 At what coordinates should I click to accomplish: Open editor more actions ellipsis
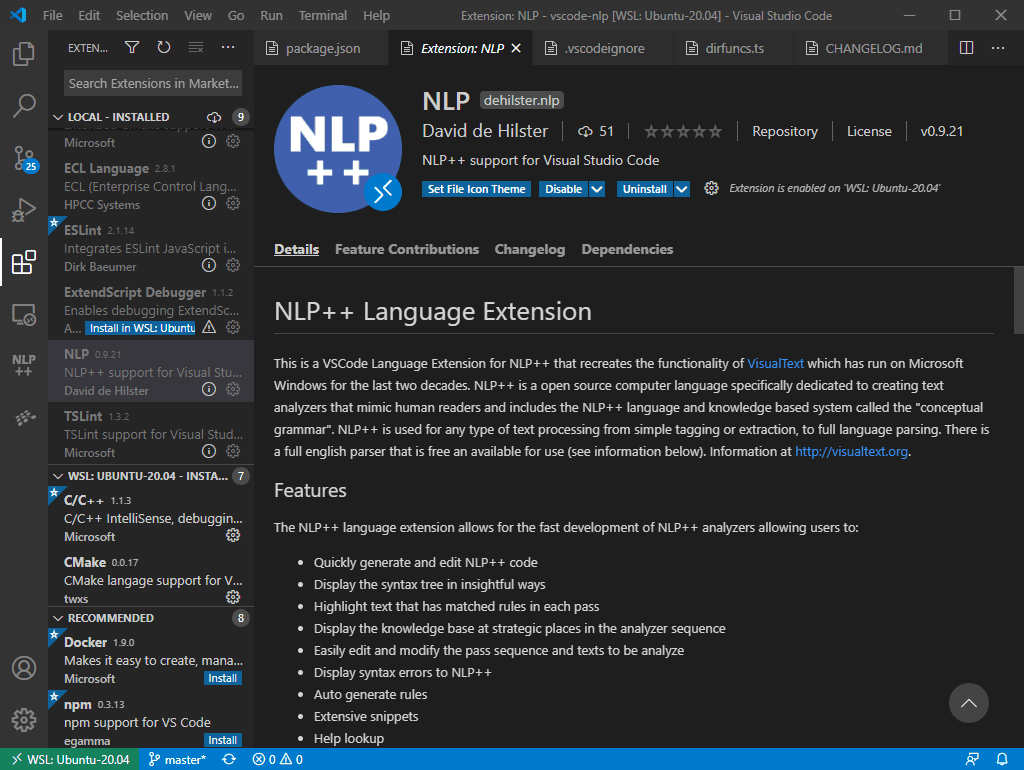point(998,48)
